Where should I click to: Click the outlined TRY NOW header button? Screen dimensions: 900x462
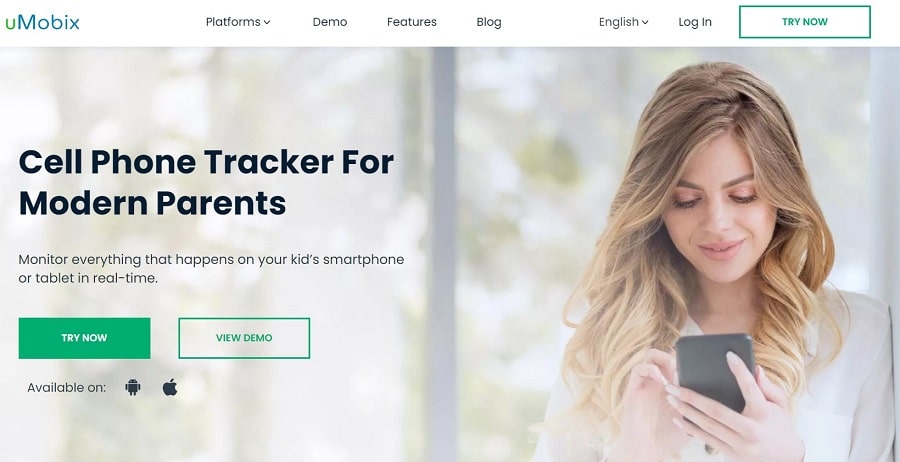pyautogui.click(x=805, y=22)
